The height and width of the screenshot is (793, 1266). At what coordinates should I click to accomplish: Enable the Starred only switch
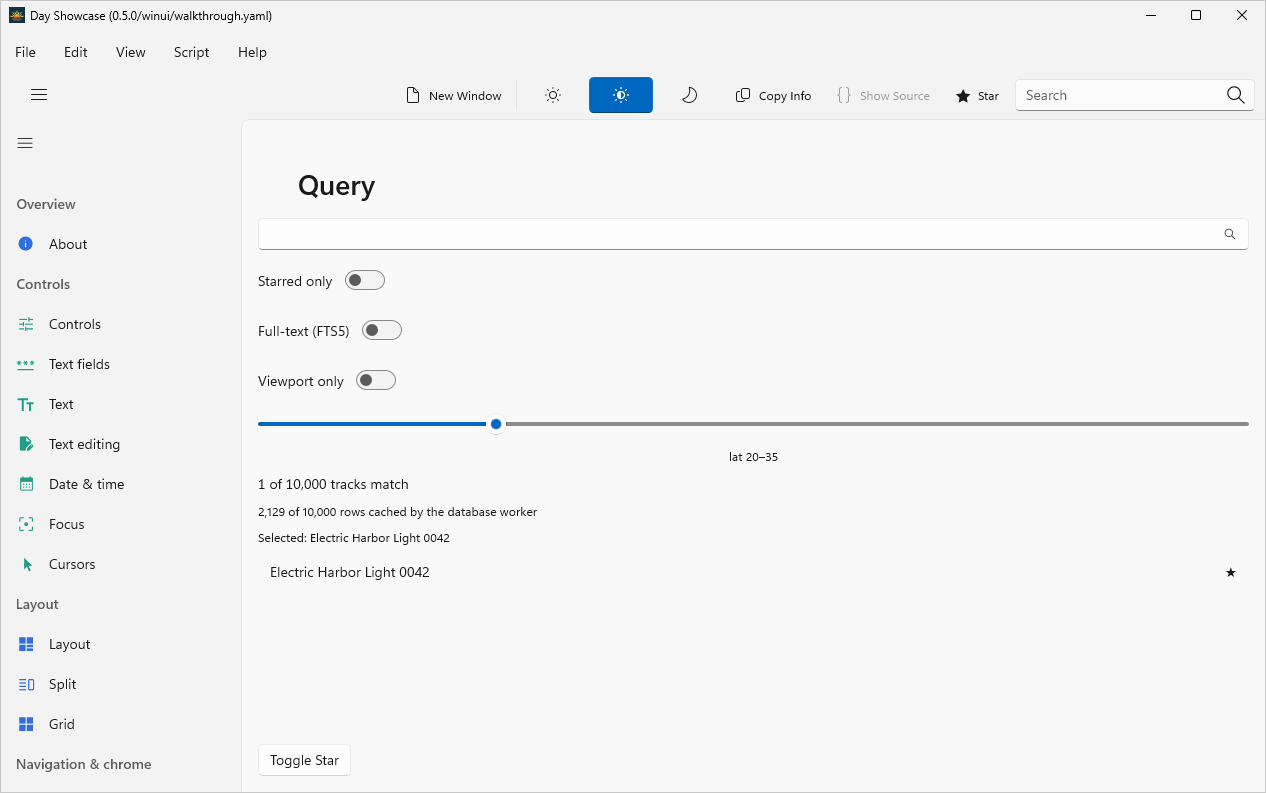coord(365,280)
